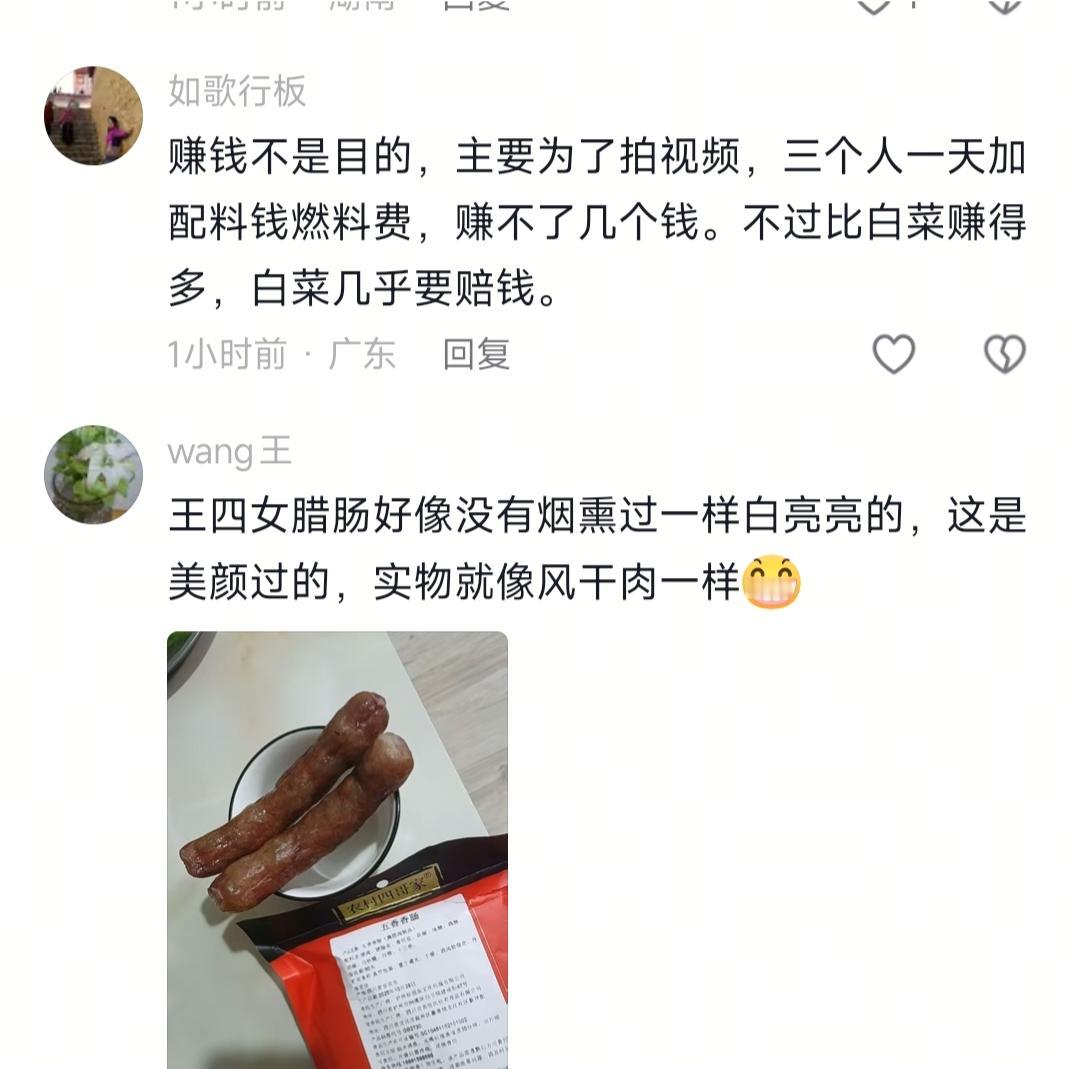The height and width of the screenshot is (1069, 1079).
Task: Tap the grinning emoji in wang王's comment
Action: pos(771,582)
